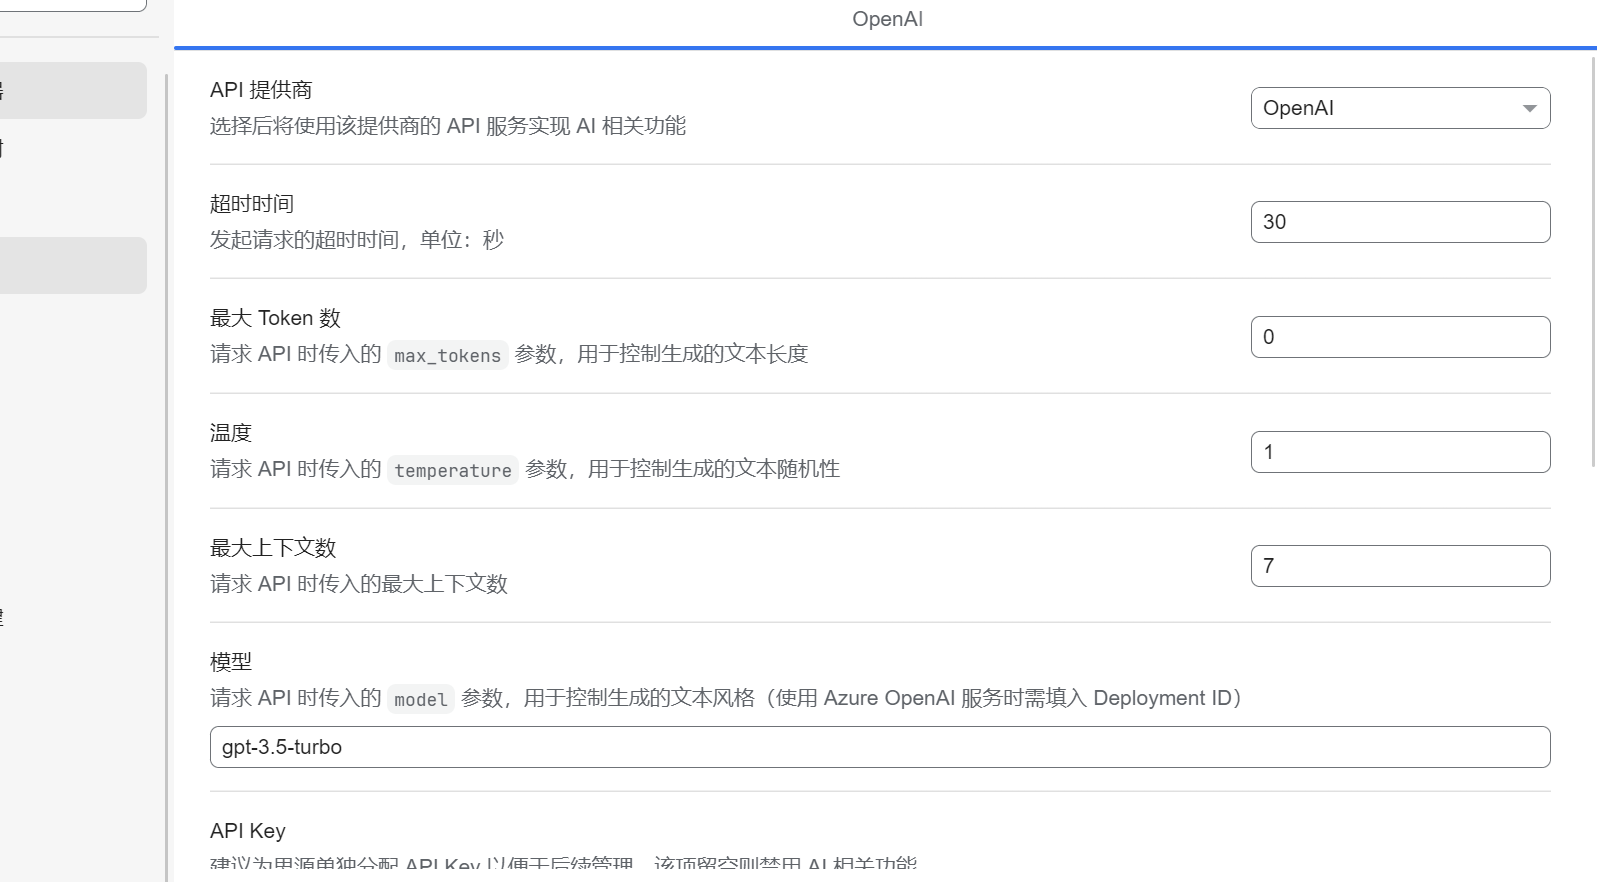The width and height of the screenshot is (1597, 882).
Task: Click the model code tag in the description
Action: pyautogui.click(x=420, y=700)
